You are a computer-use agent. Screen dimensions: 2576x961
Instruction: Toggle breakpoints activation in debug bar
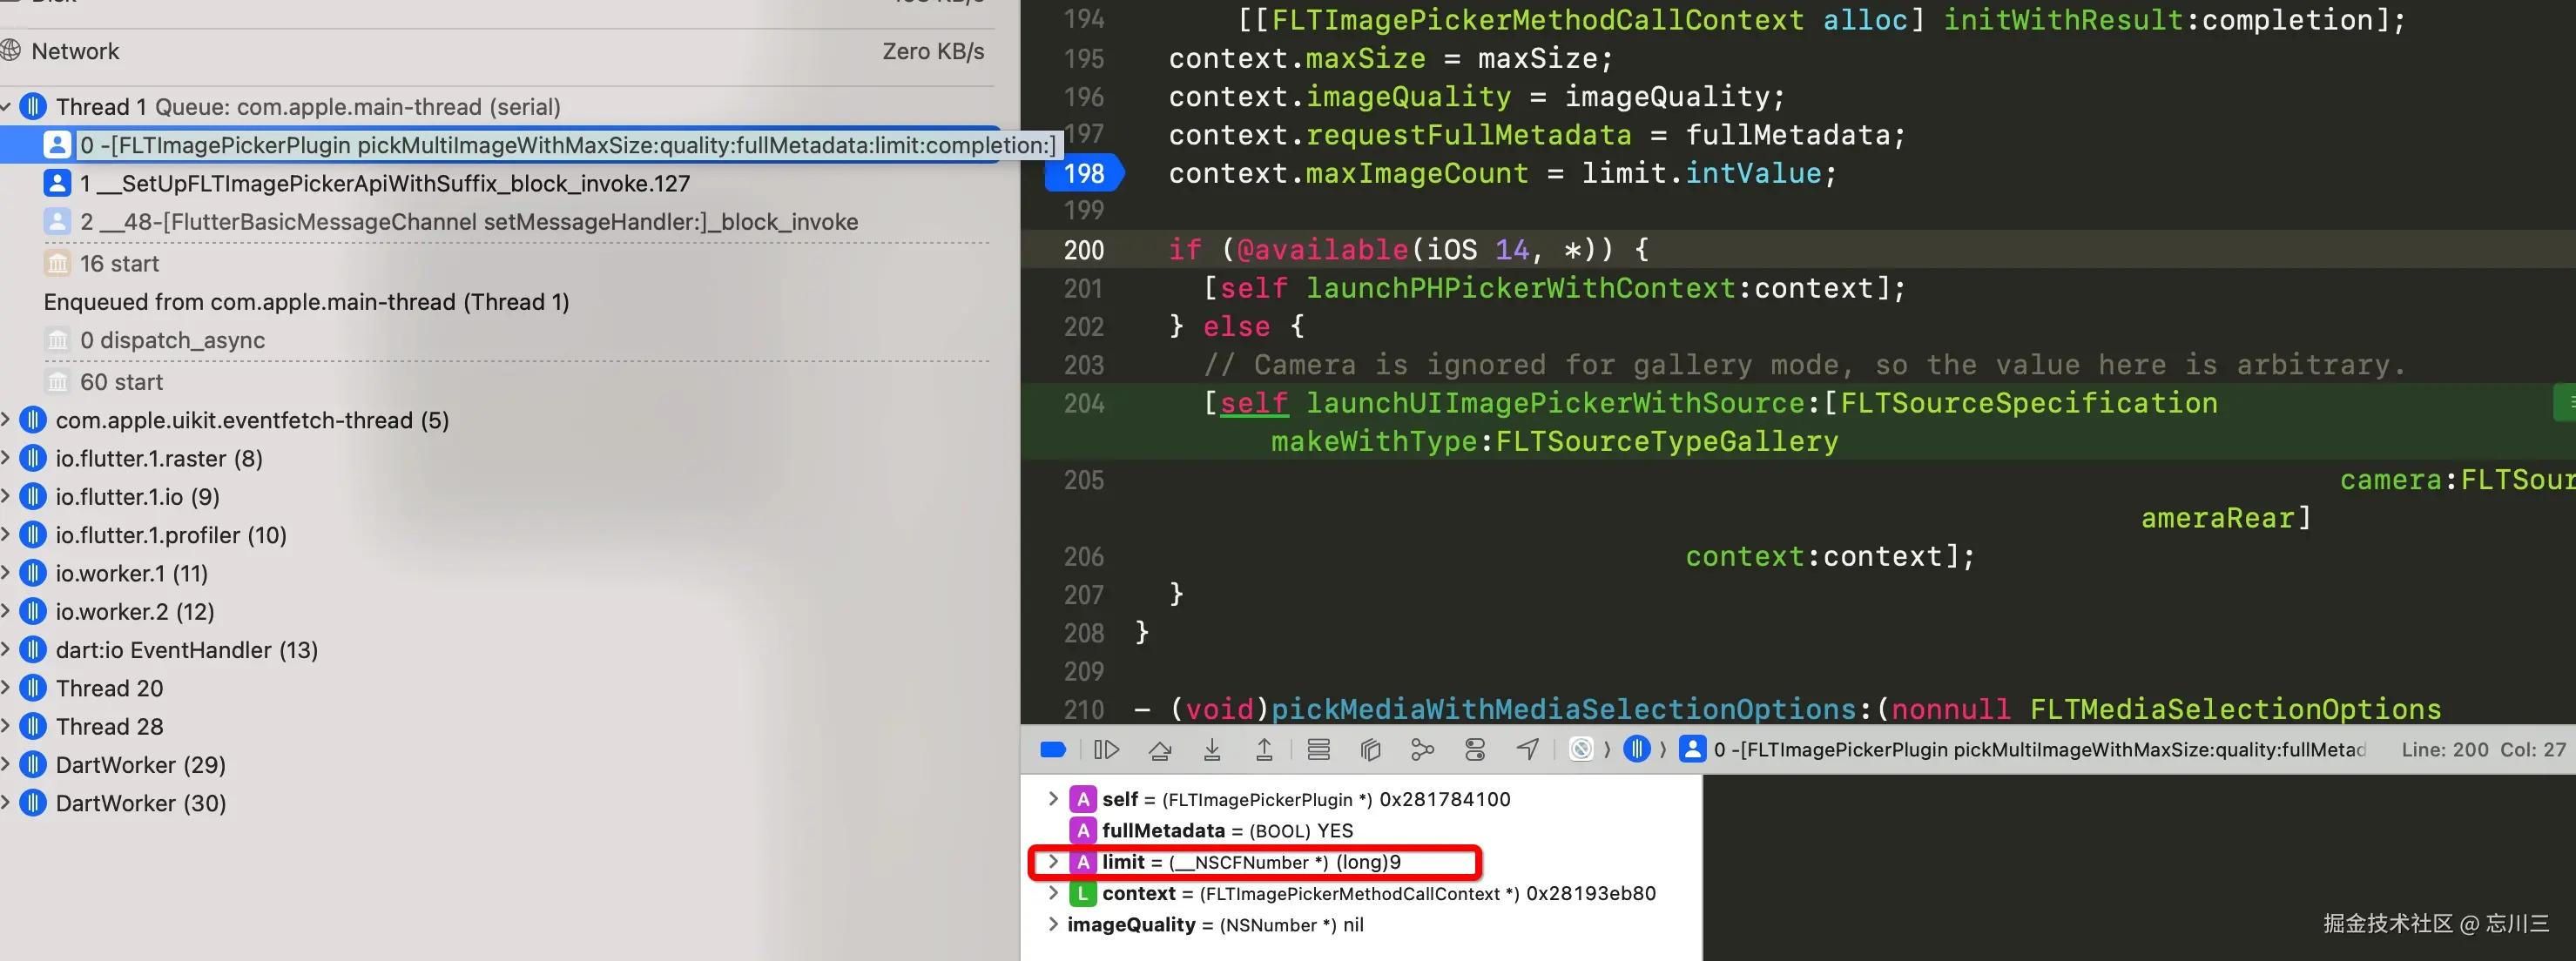pos(1053,749)
